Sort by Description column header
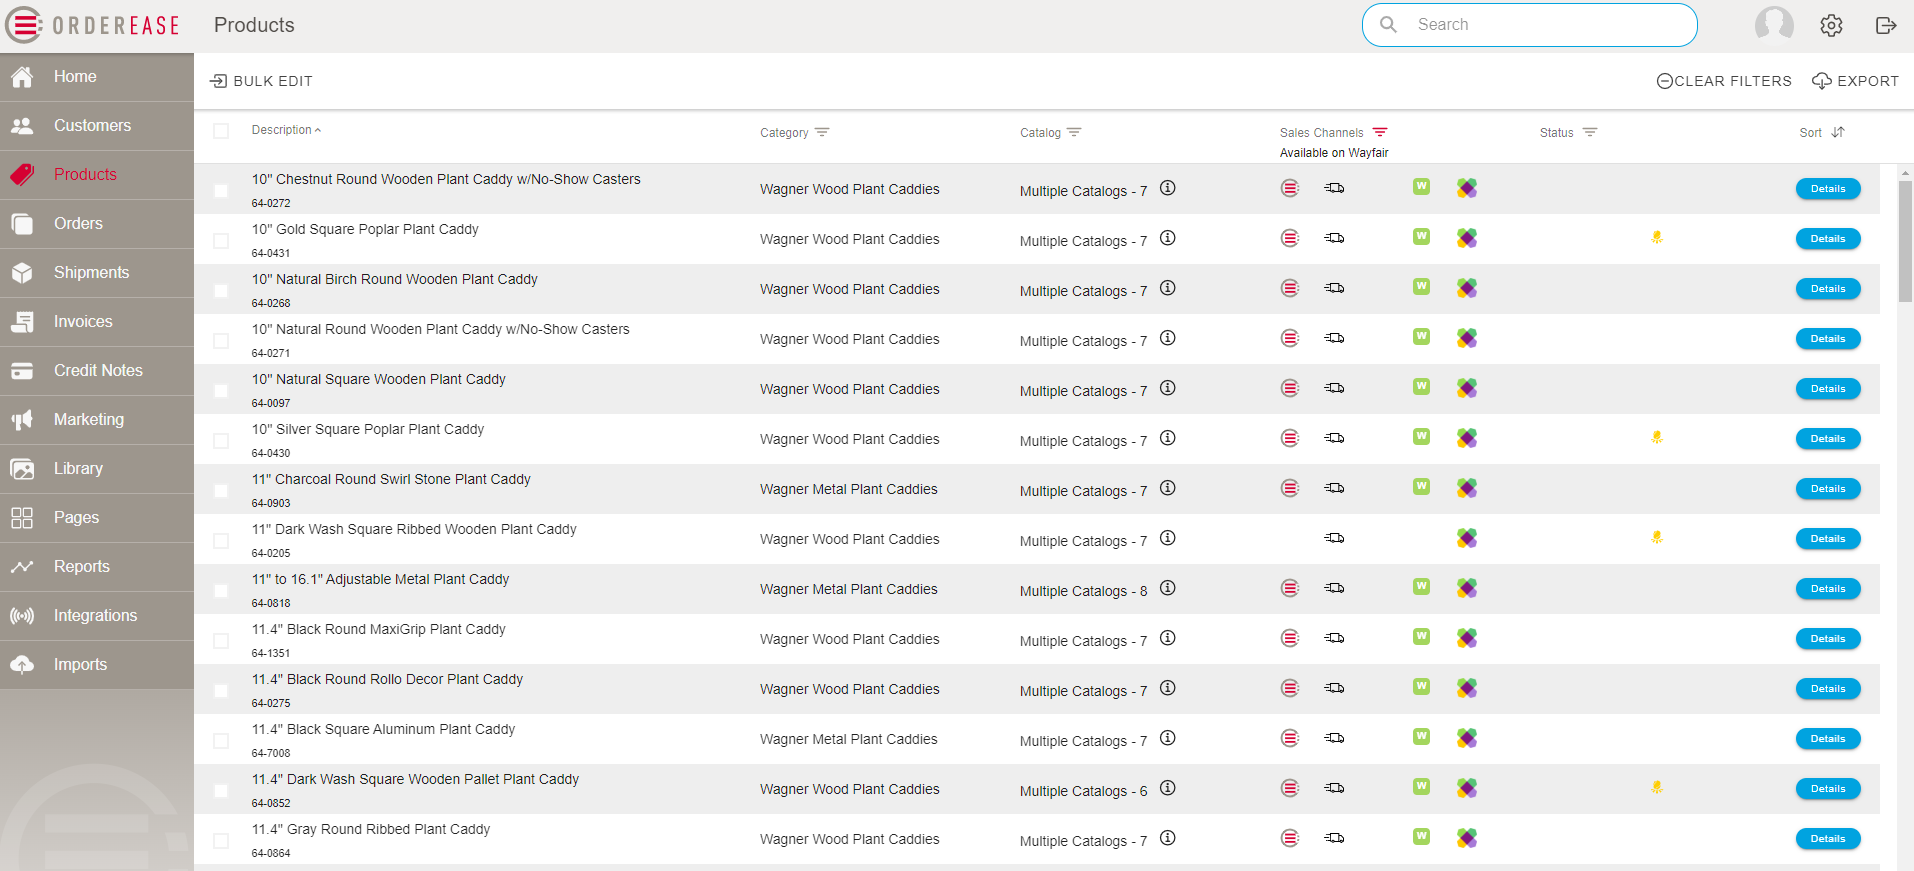Image resolution: width=1914 pixels, height=871 pixels. click(286, 130)
